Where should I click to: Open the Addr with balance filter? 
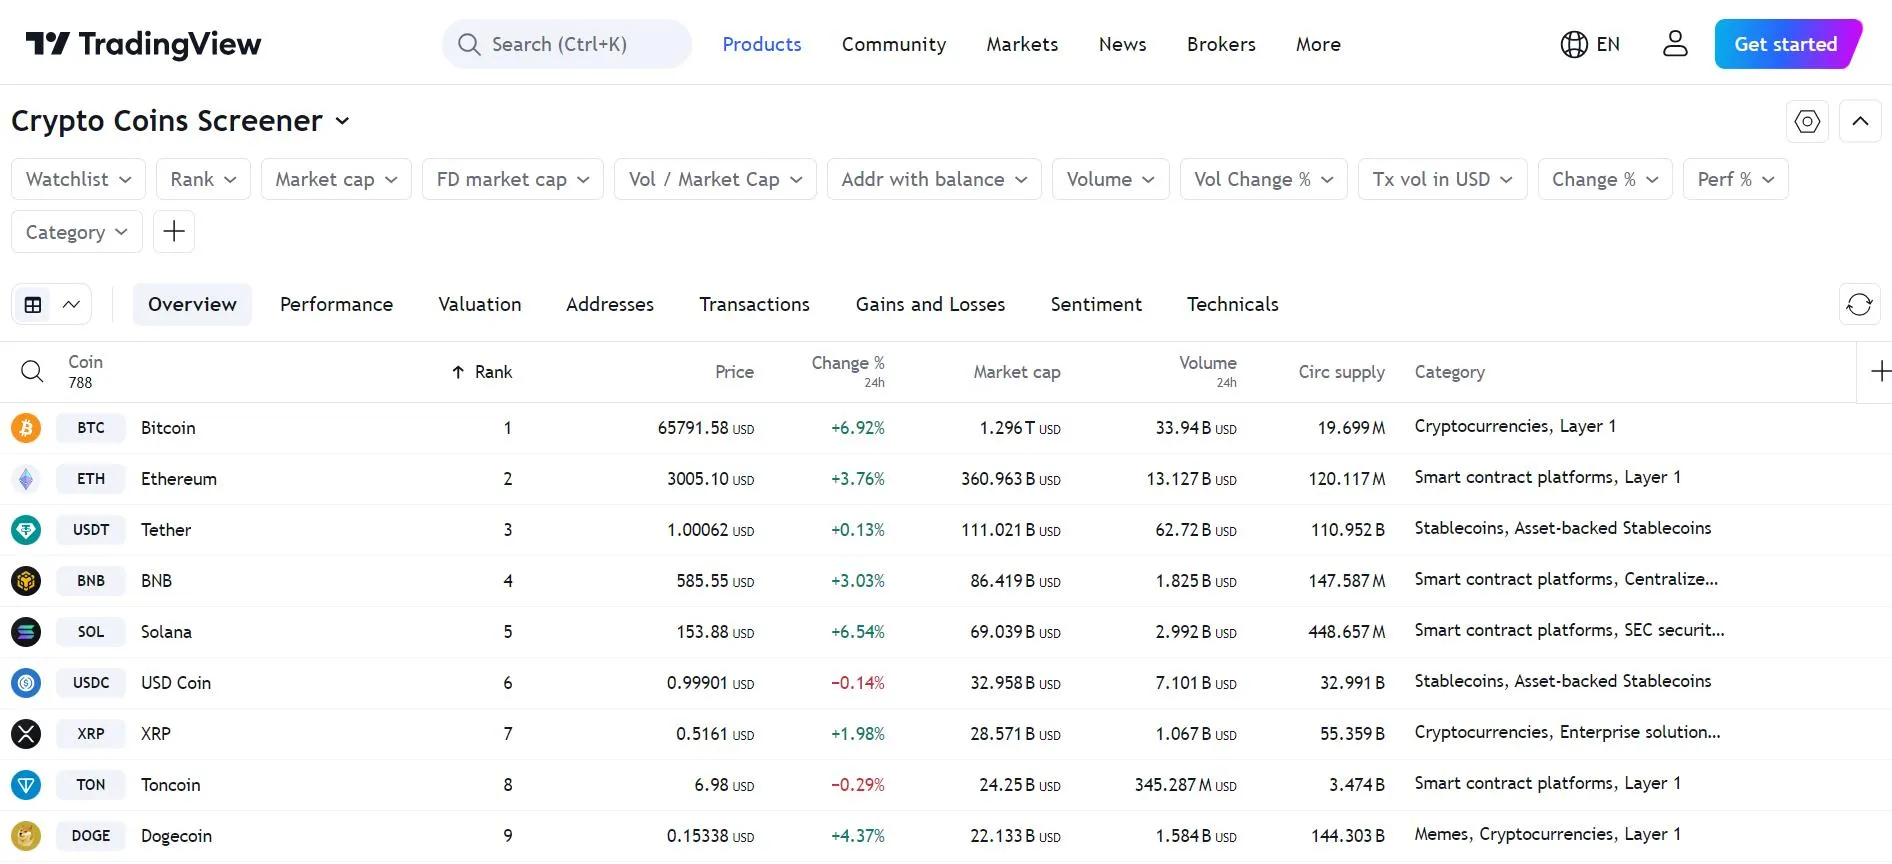[934, 179]
